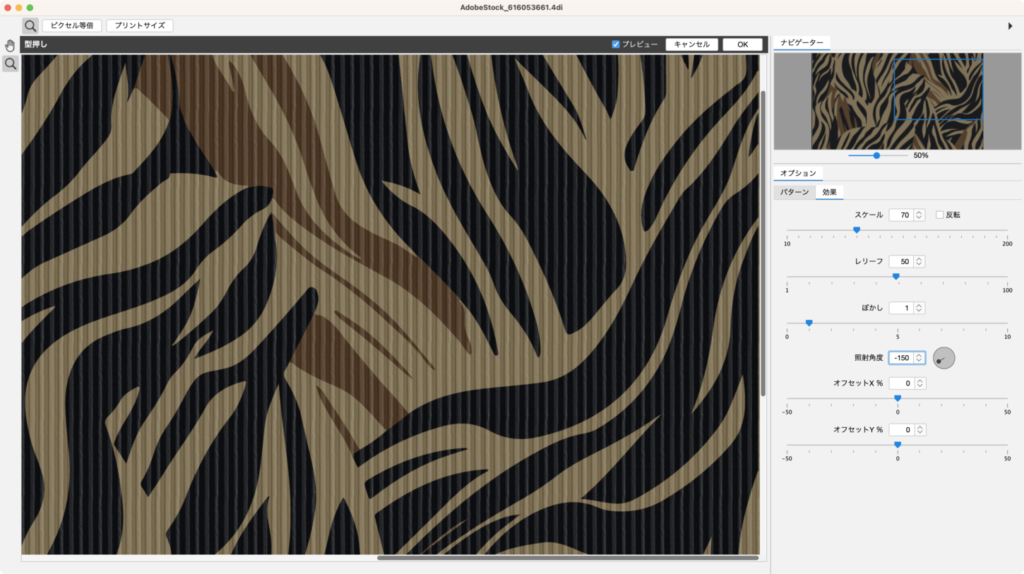
Task: Click the プリントサイズ button
Action: click(x=140, y=25)
